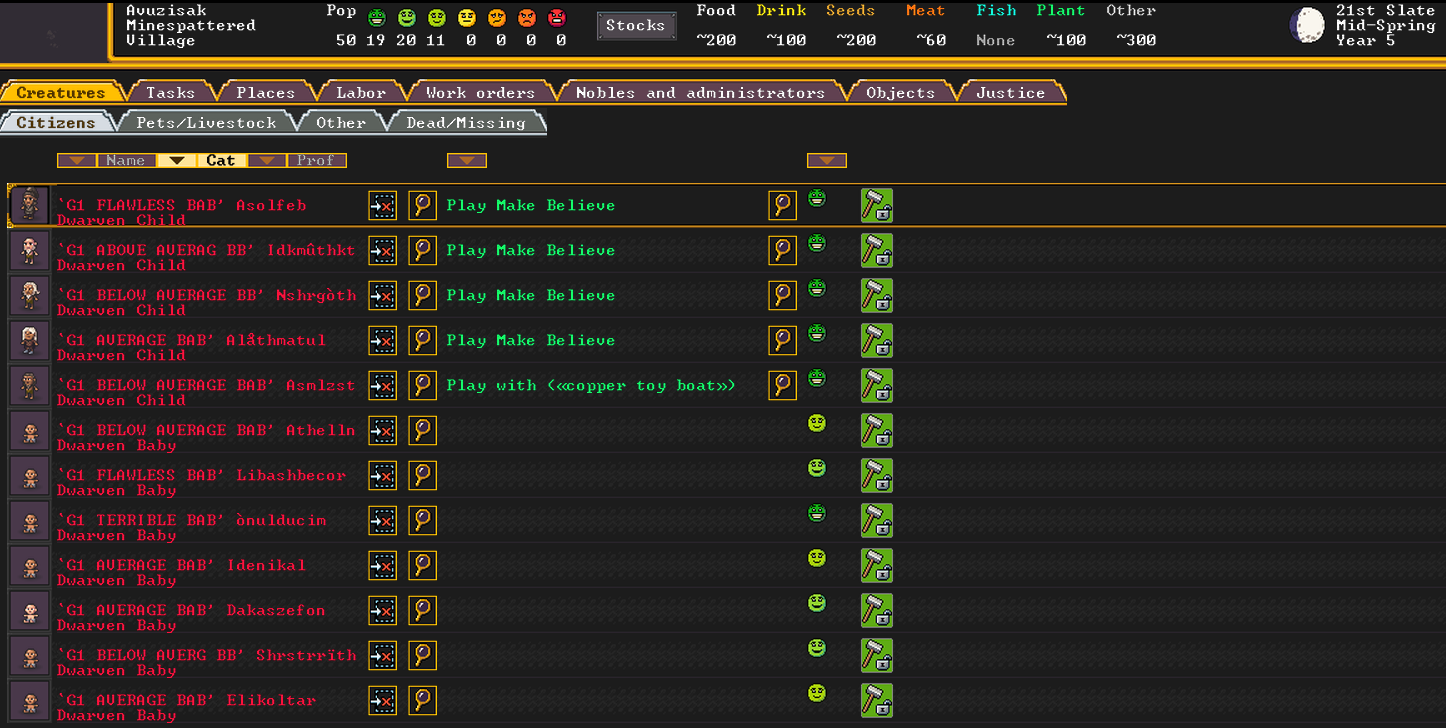
Task: View the Play with copper toy boat job
Action: [782, 385]
